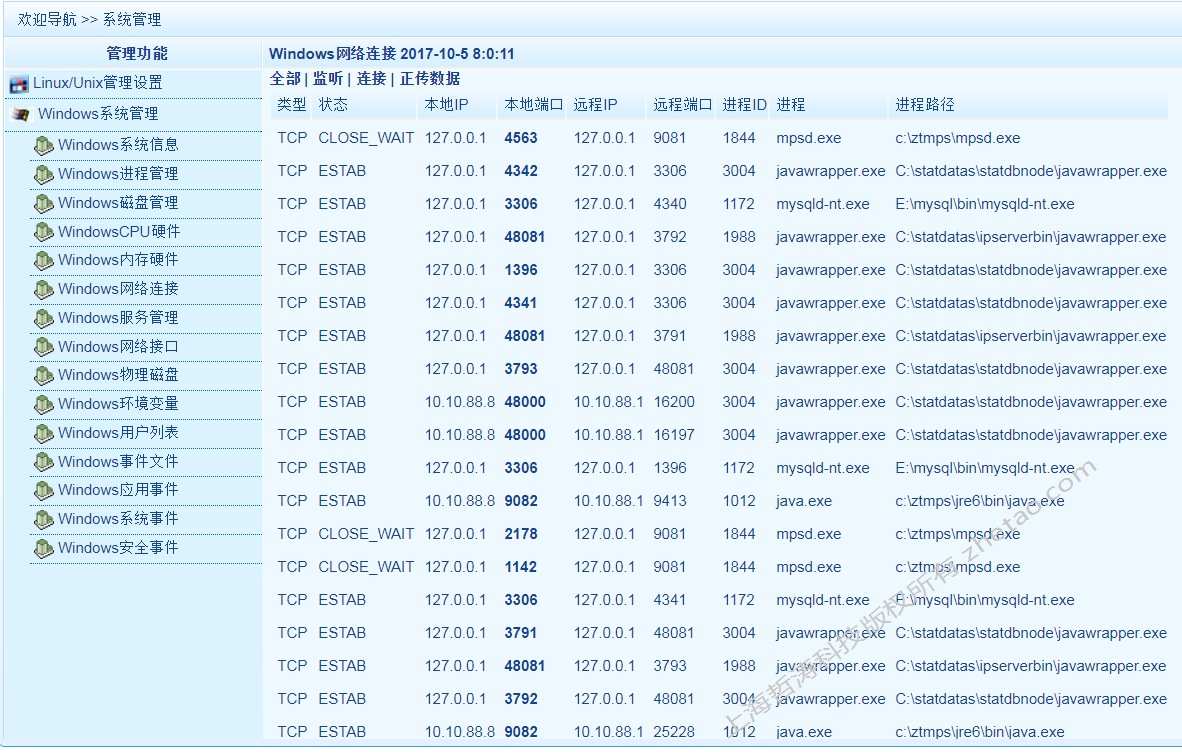Click local port 1396 cell
Screen dimensions: 1182x754
(521, 270)
